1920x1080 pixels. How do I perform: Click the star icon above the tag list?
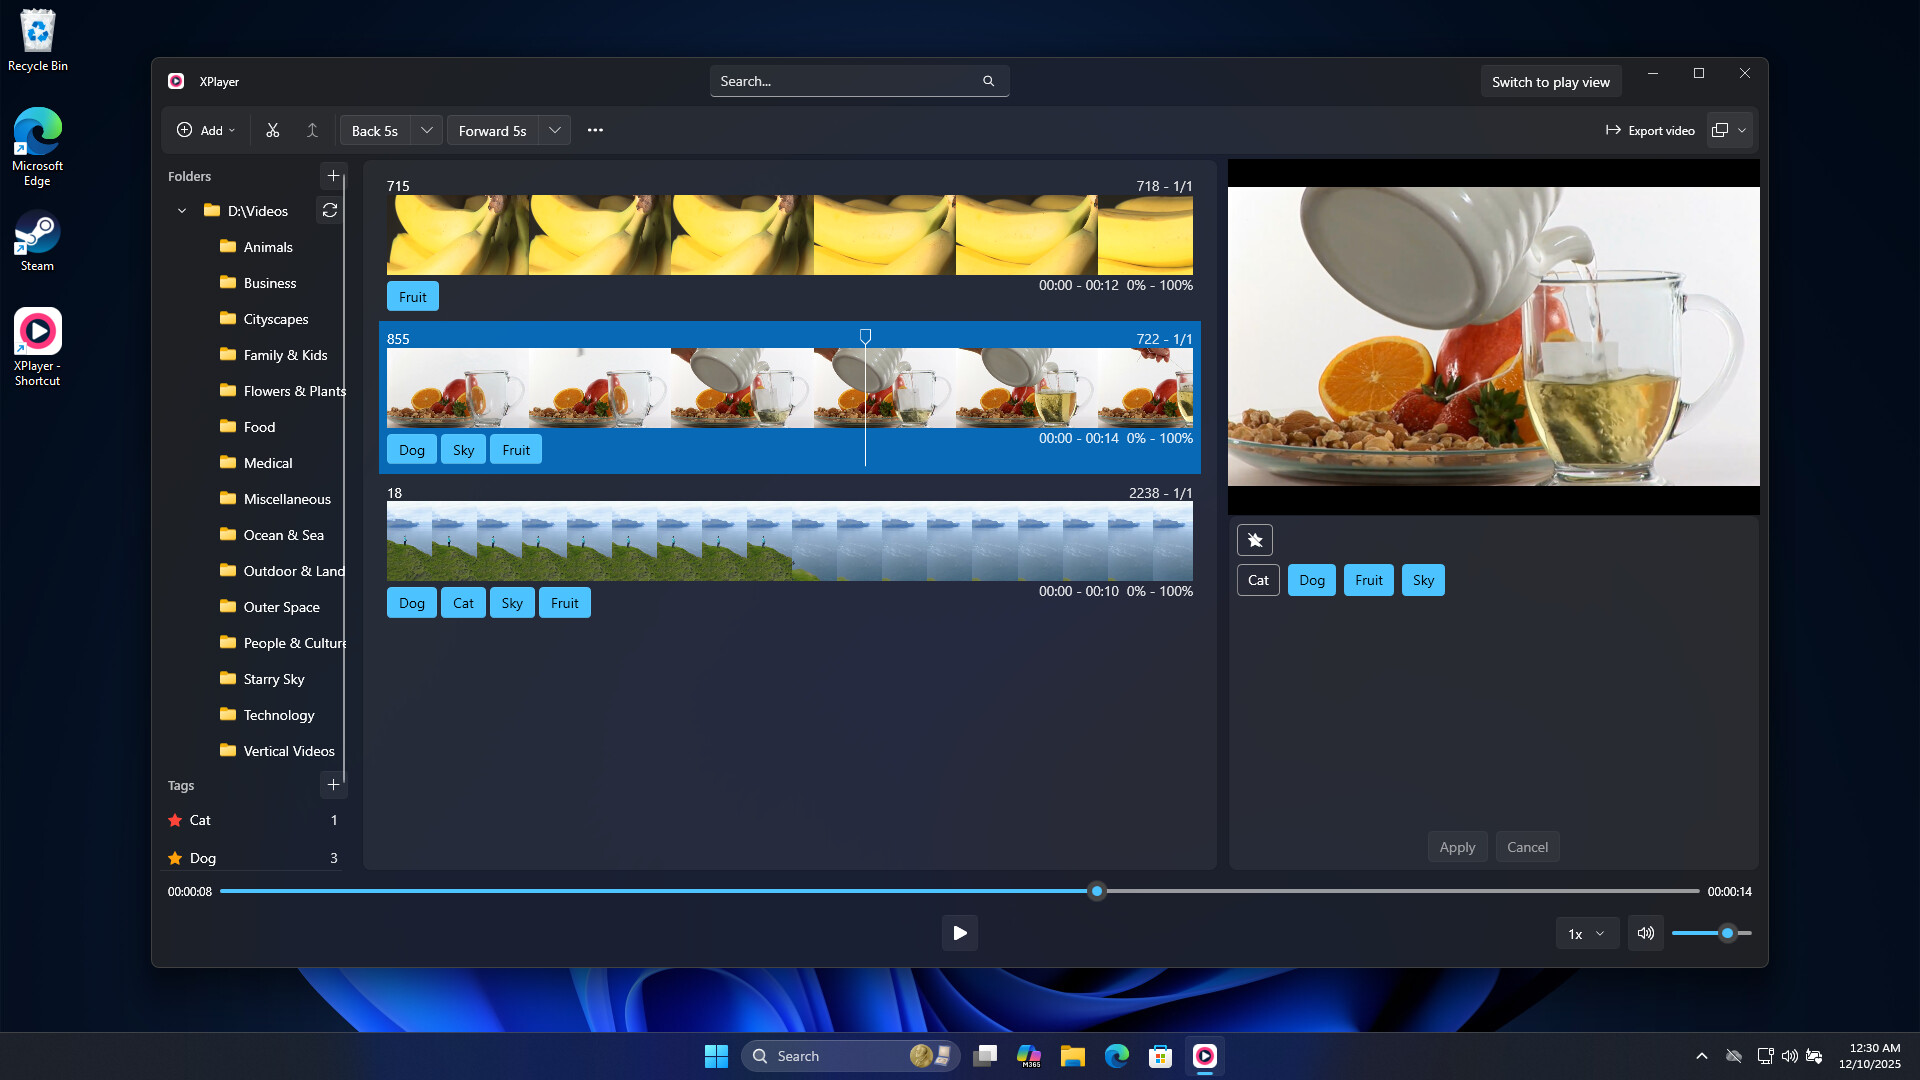[1256, 540]
